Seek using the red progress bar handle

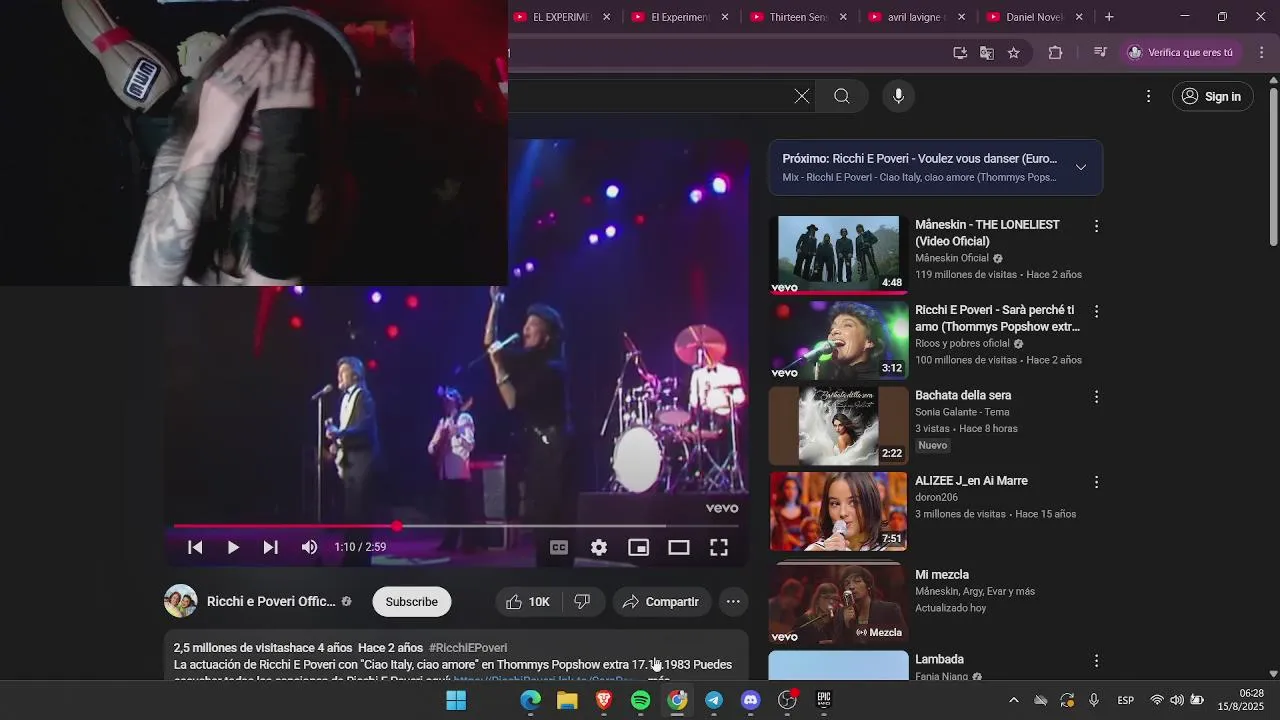(397, 526)
